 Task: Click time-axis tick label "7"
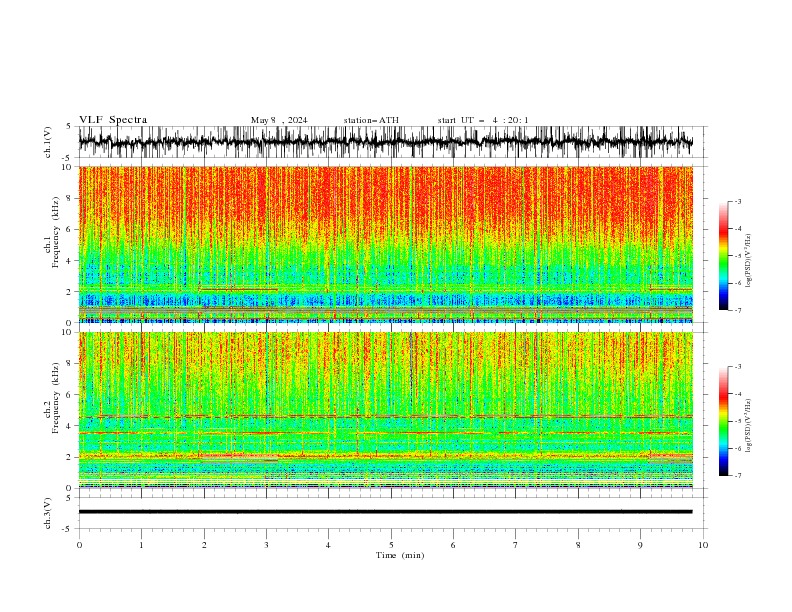point(516,545)
